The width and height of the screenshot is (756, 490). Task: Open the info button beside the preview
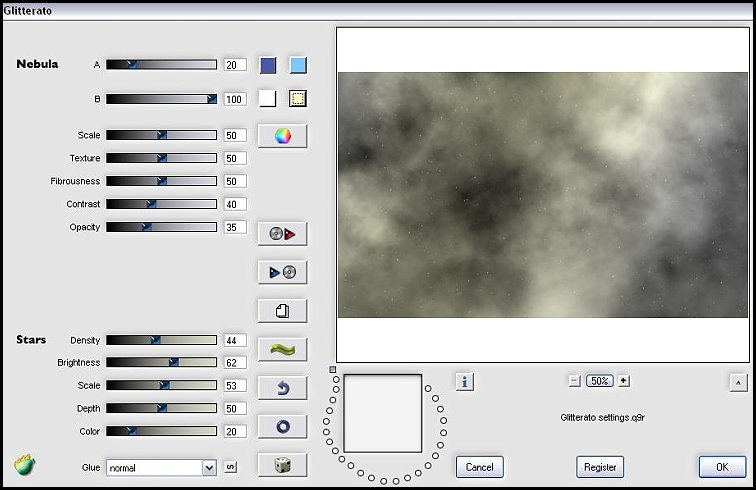click(464, 381)
